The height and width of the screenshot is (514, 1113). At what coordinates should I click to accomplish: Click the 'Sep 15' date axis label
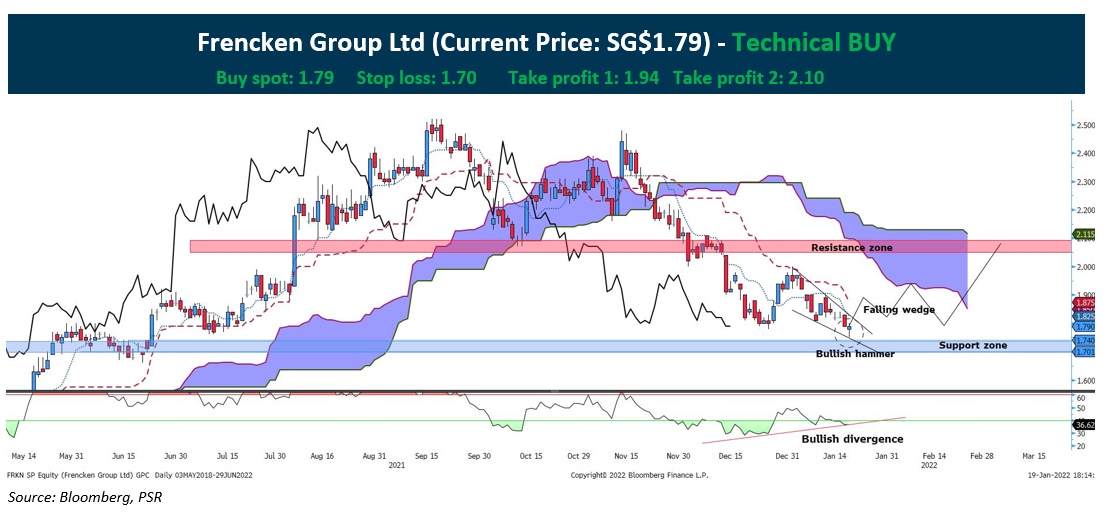click(x=429, y=456)
